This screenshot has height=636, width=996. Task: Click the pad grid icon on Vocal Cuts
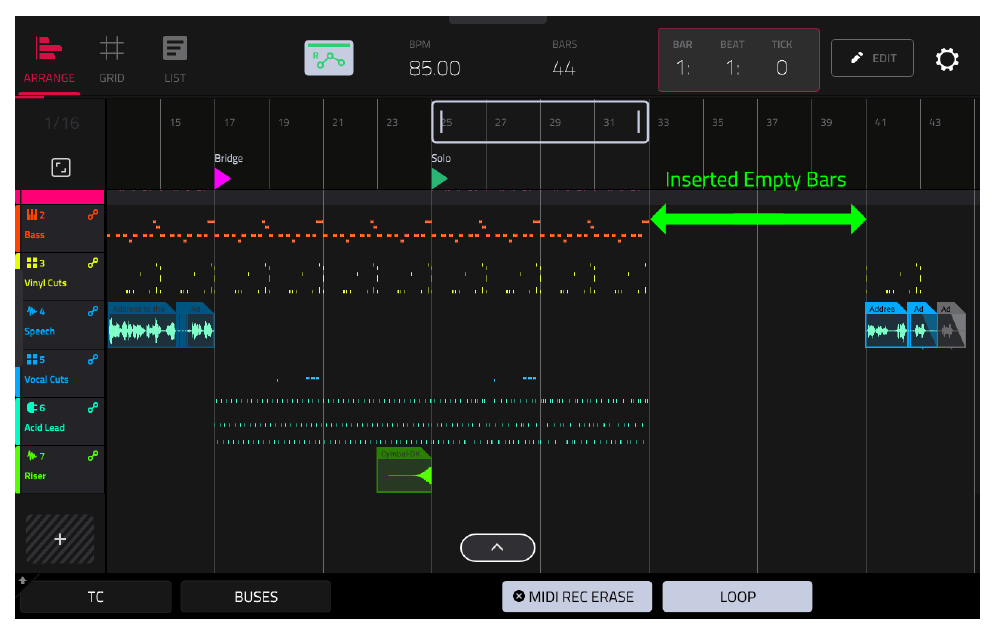tap(32, 359)
